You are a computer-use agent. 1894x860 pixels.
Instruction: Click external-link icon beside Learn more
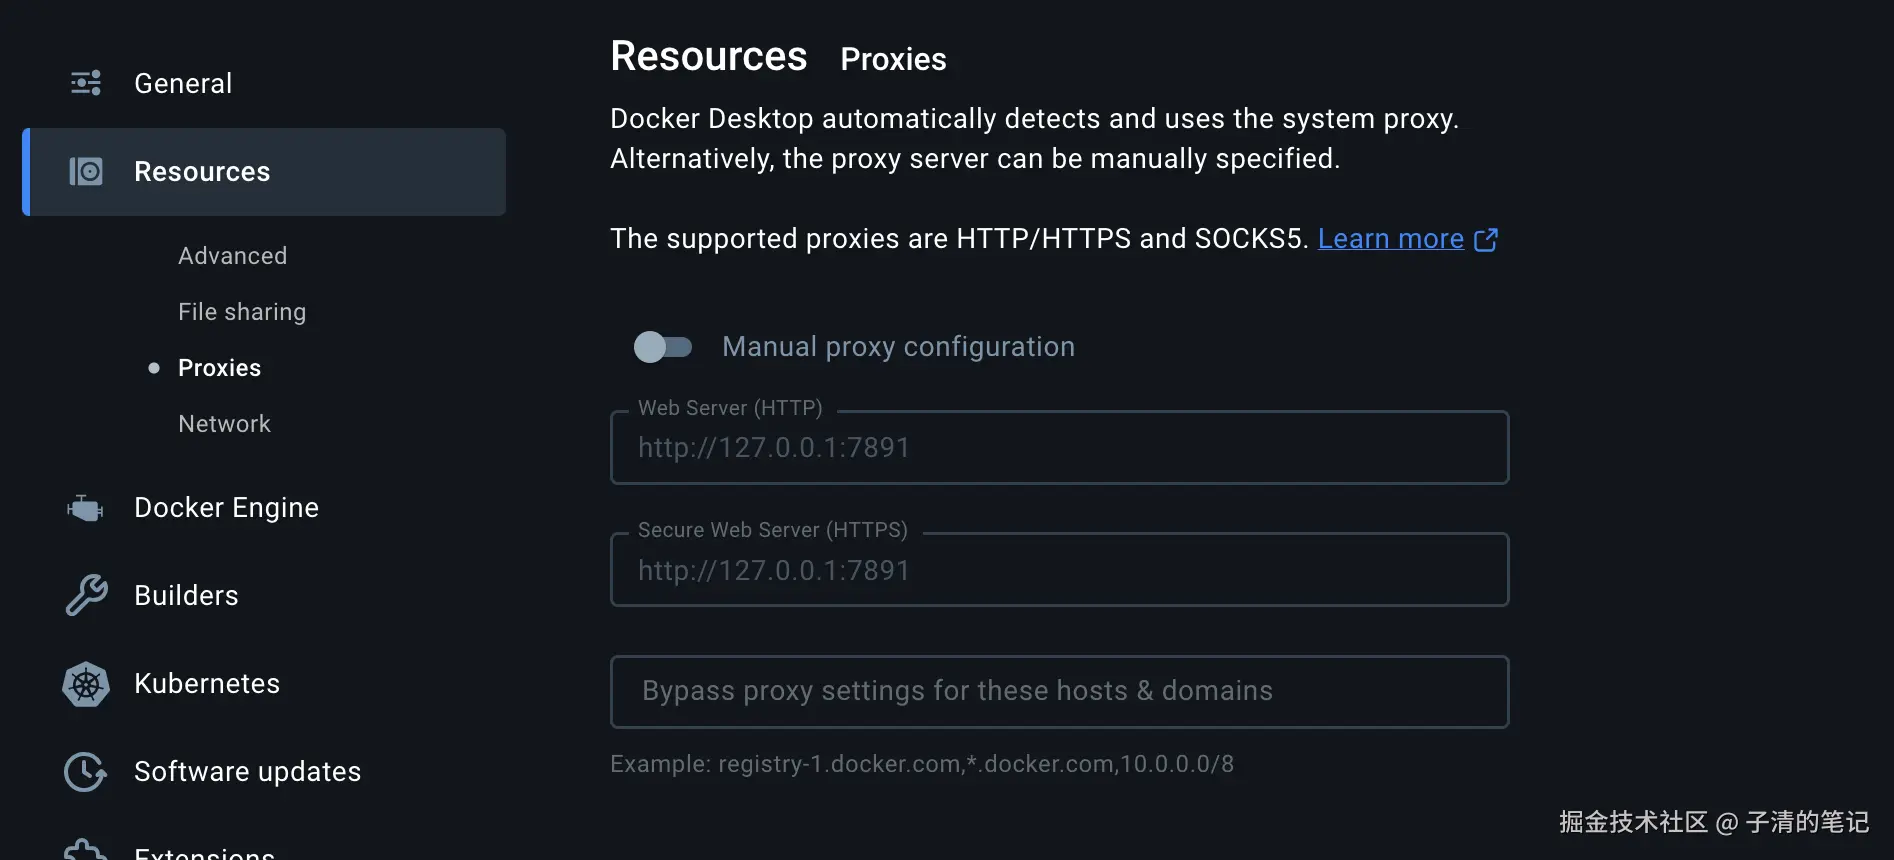point(1486,239)
